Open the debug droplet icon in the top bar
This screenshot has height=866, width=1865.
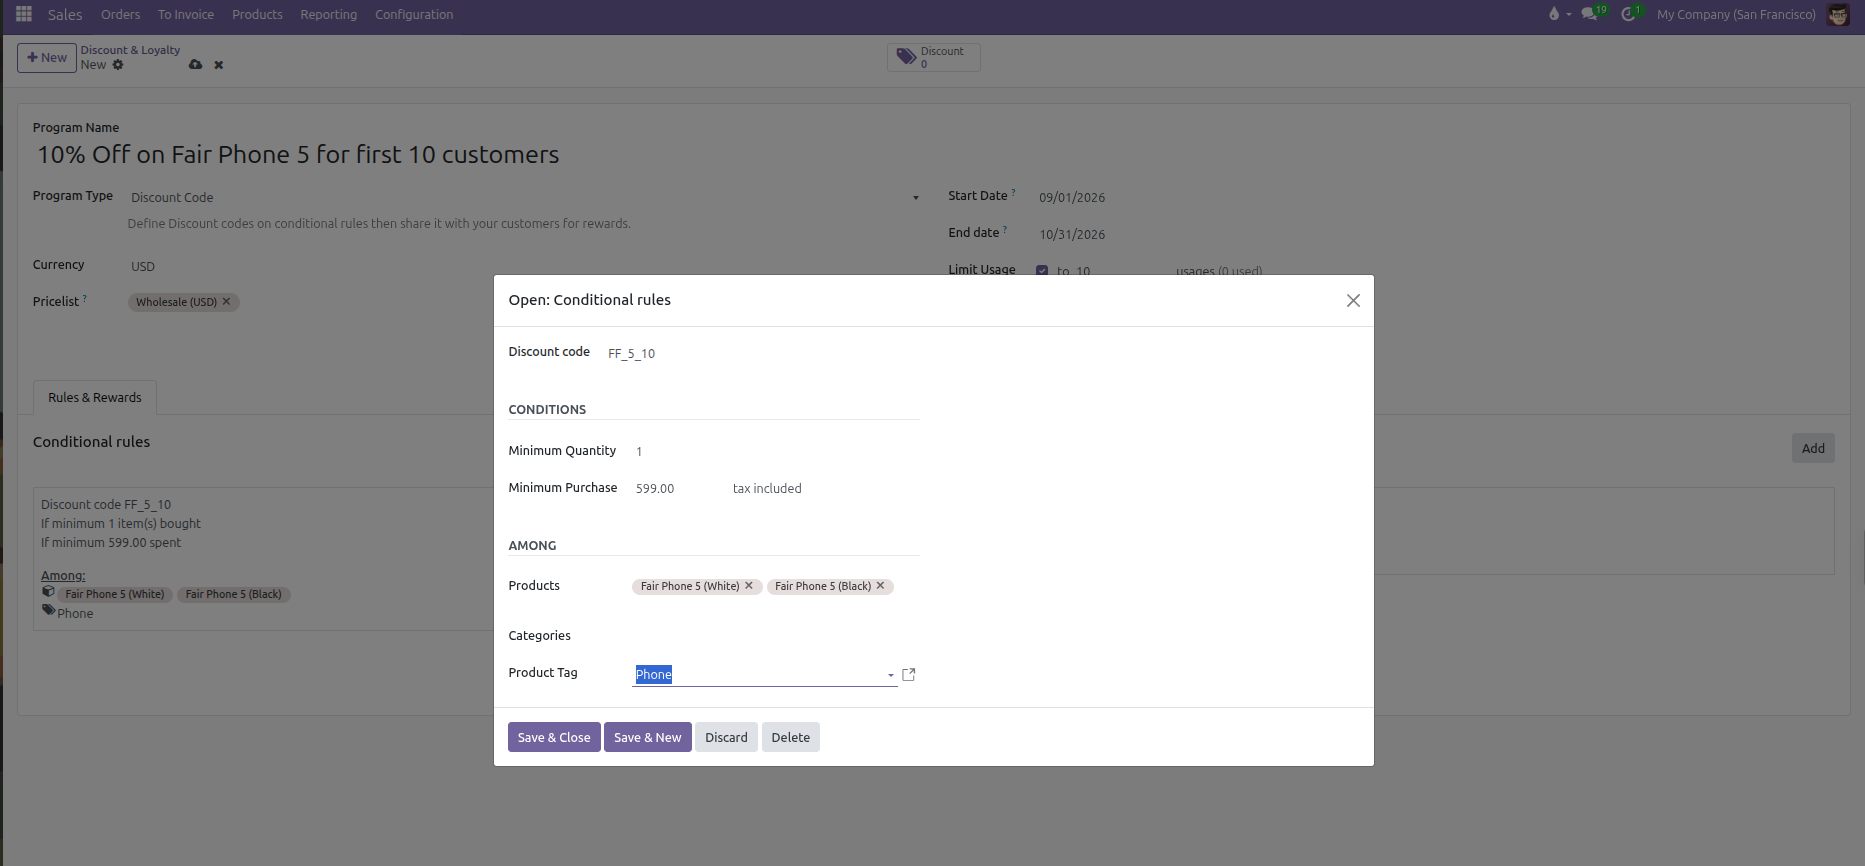point(1554,14)
